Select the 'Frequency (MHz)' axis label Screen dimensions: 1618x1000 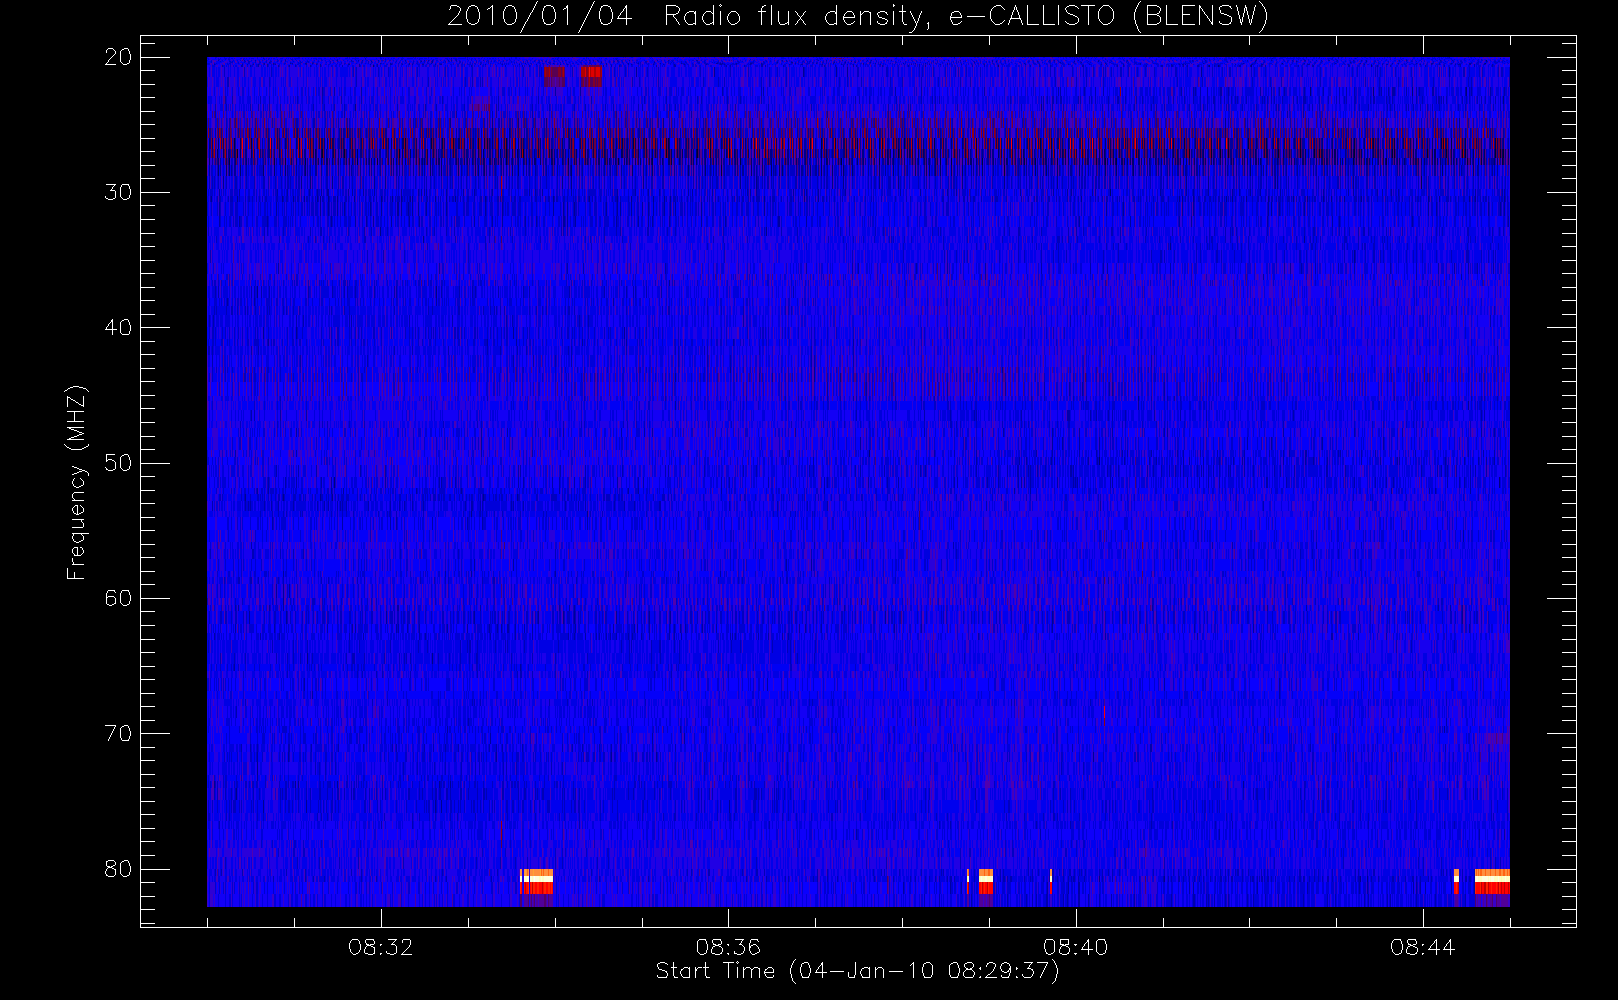point(77,482)
